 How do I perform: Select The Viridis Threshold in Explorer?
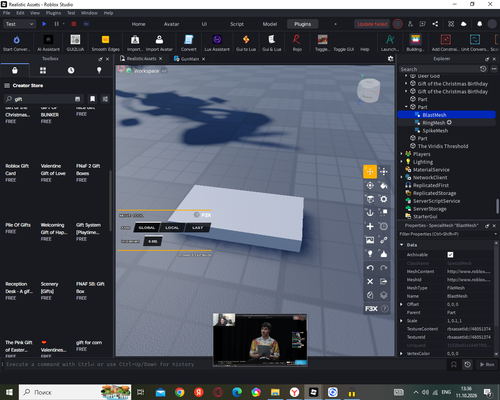pos(443,146)
